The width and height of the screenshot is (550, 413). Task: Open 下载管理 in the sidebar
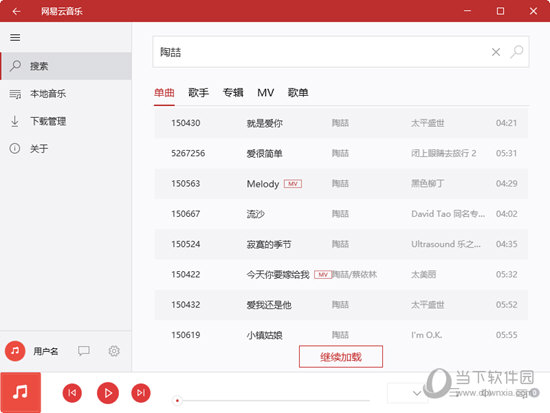(x=66, y=121)
